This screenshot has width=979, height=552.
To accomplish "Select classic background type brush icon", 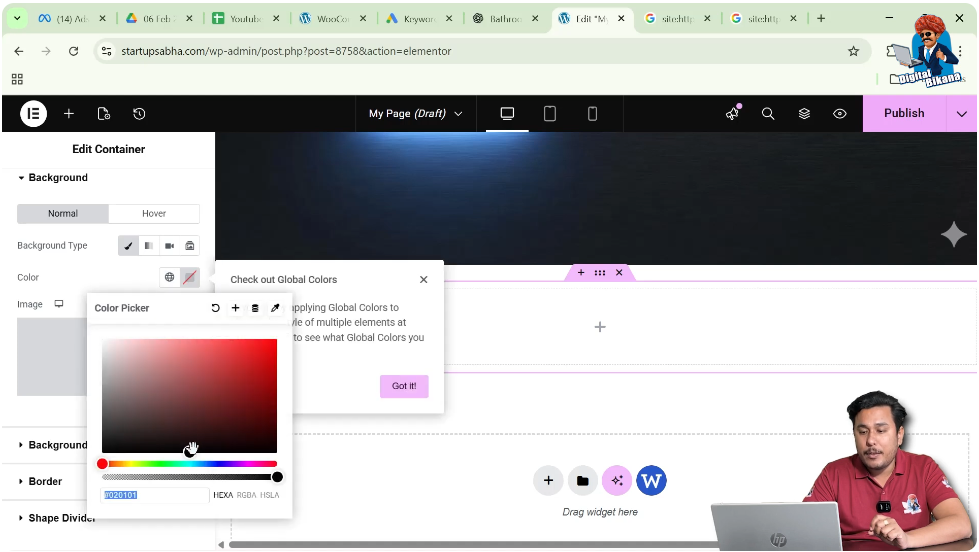I will 128,245.
